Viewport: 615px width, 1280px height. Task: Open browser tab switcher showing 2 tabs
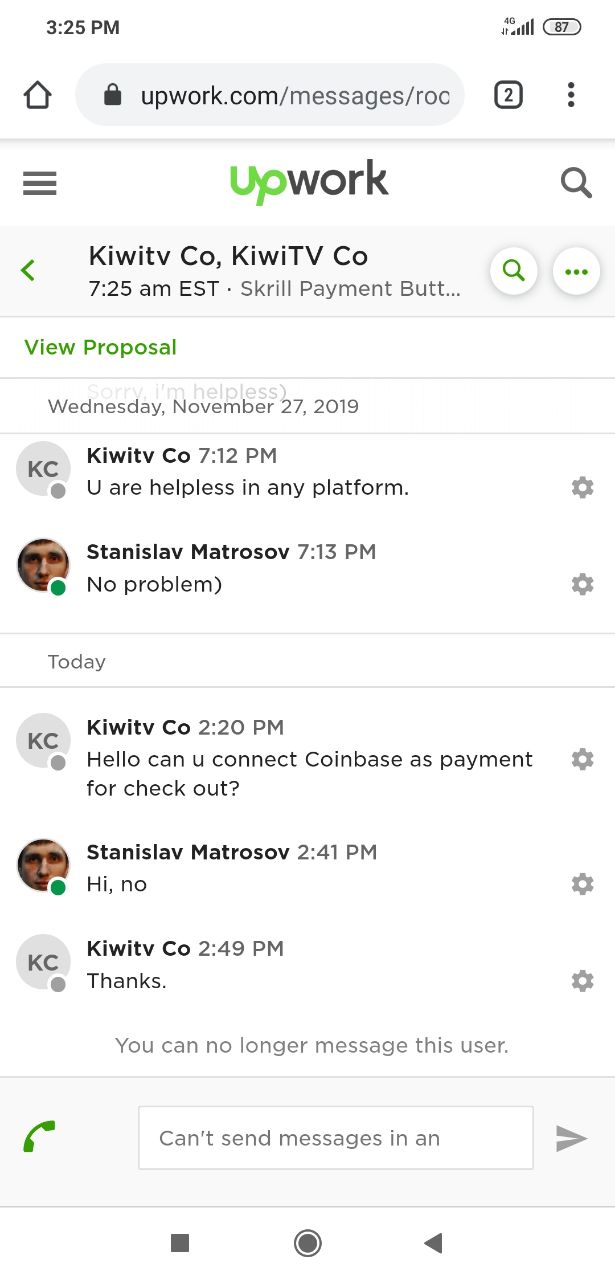point(508,95)
